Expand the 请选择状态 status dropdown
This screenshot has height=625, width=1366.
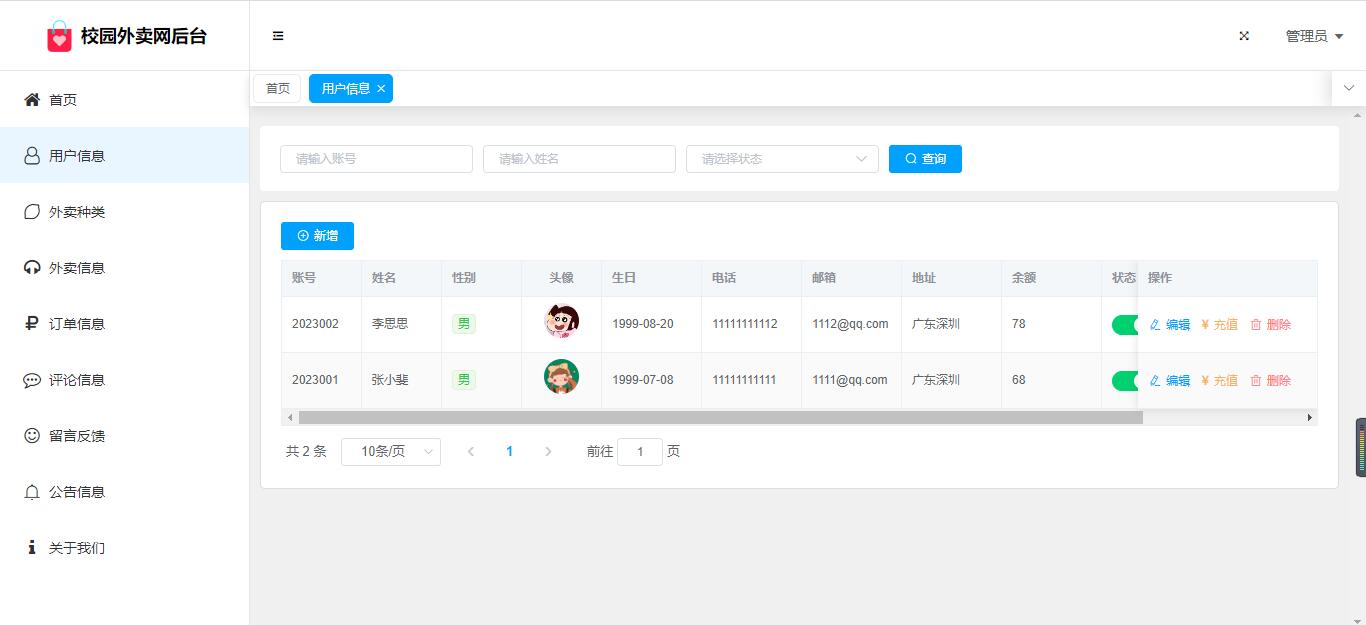pyautogui.click(x=781, y=159)
